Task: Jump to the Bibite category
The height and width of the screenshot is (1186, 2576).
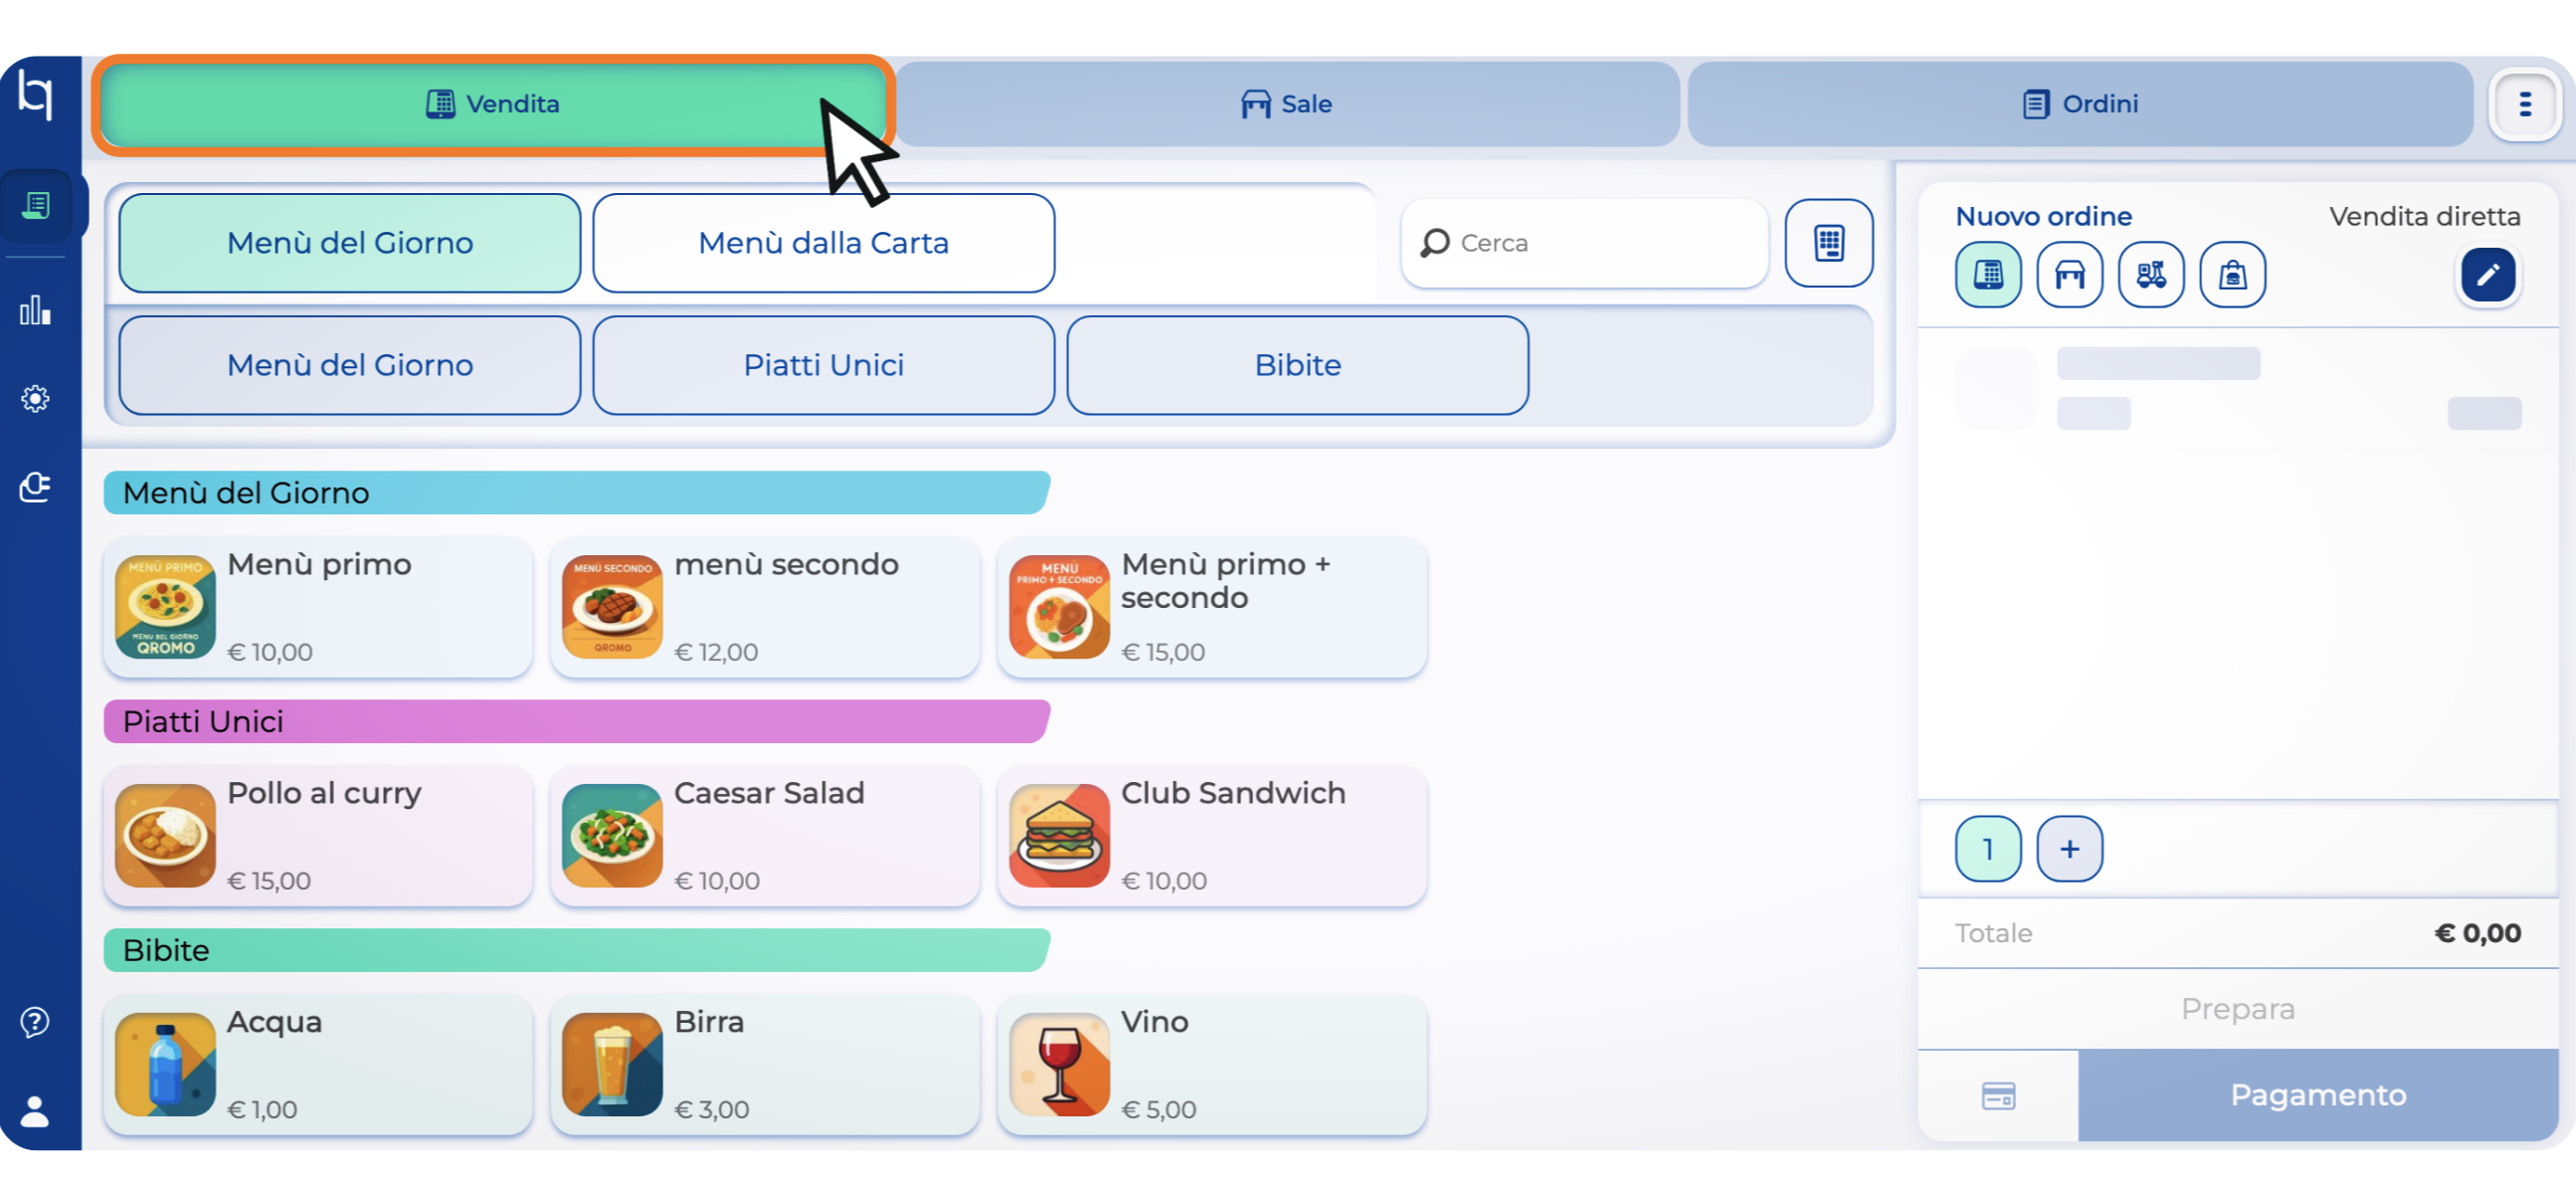Action: click(1297, 365)
